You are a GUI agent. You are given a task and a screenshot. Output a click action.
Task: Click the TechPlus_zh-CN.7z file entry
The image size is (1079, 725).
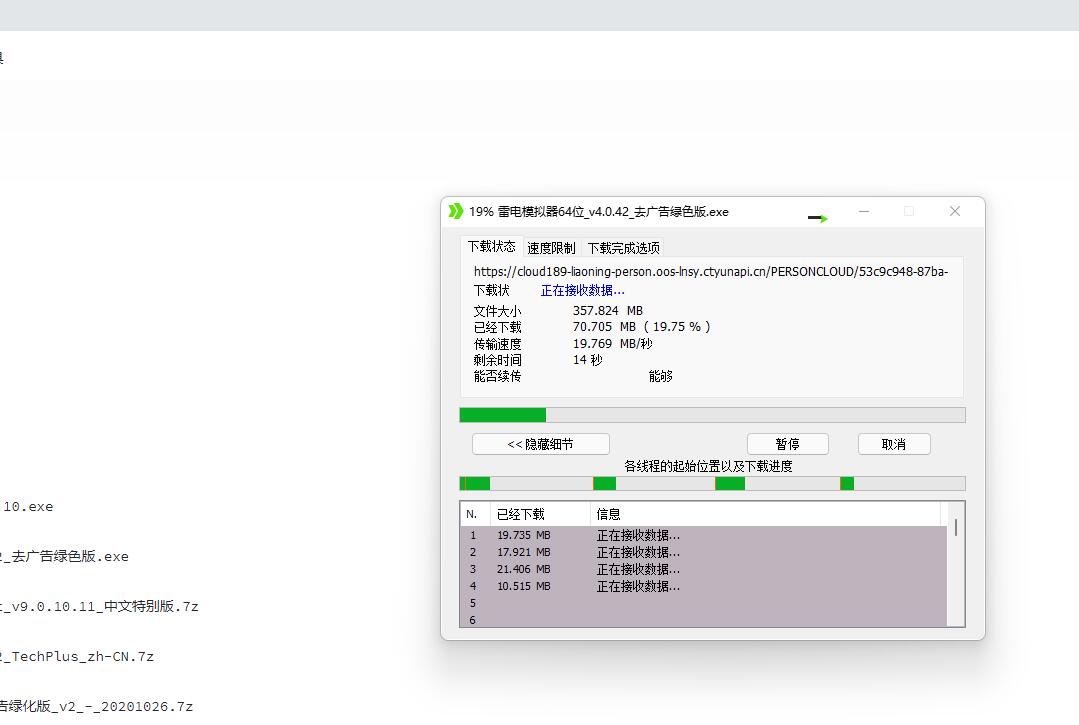click(x=77, y=657)
